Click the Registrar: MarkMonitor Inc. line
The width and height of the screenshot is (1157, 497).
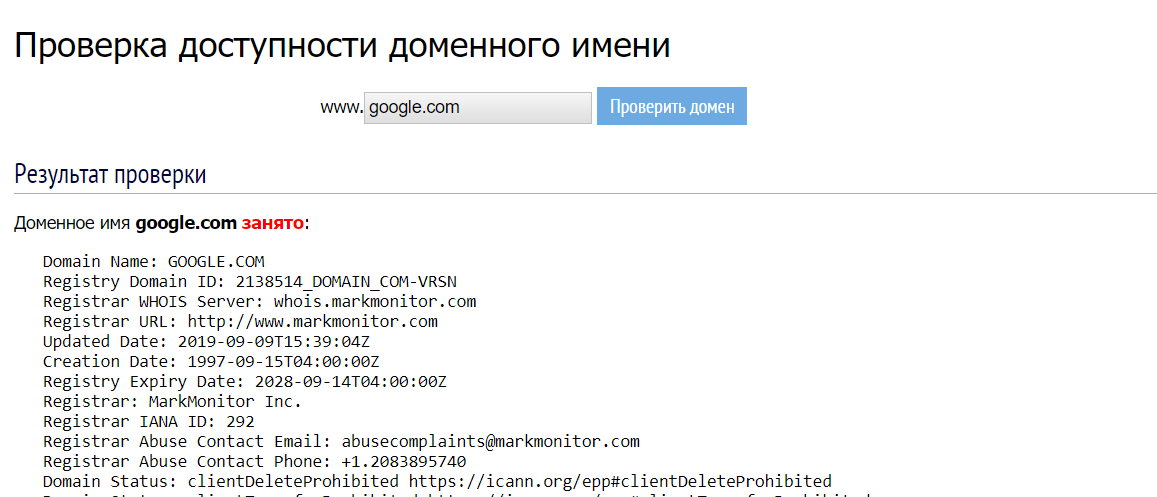[173, 402]
